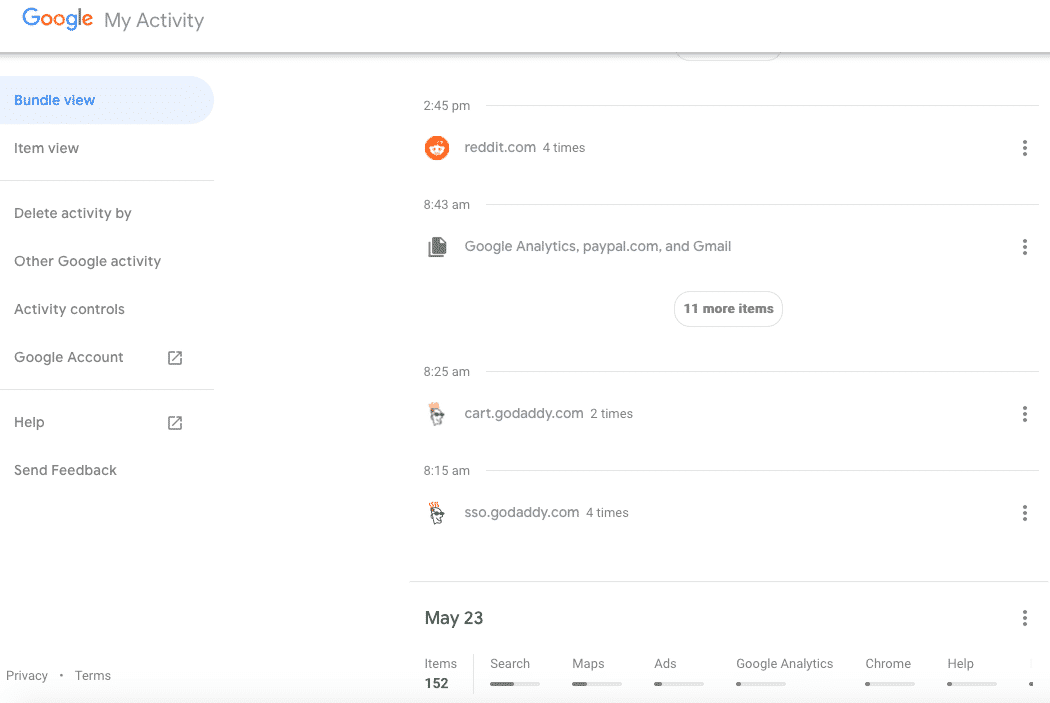
Task: Click the reddit.com favicon
Action: click(437, 148)
